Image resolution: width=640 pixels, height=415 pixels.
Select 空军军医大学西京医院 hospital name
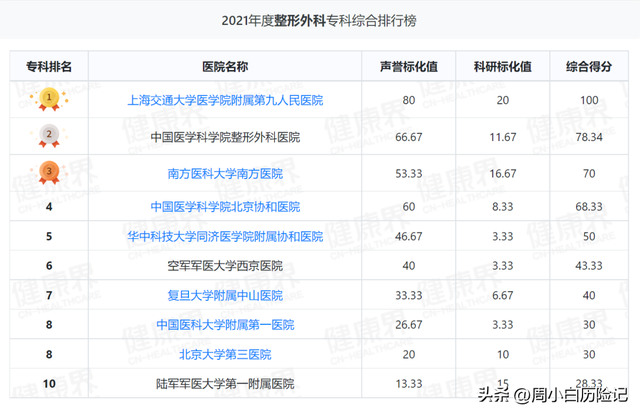click(x=225, y=266)
